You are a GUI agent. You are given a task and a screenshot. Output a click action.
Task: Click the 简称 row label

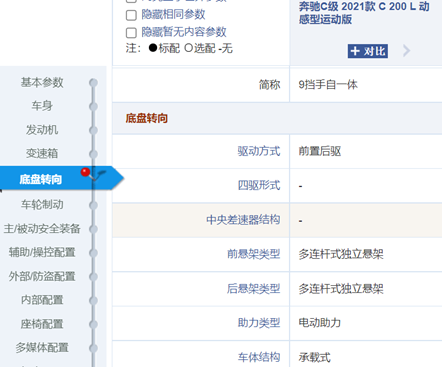pos(269,85)
